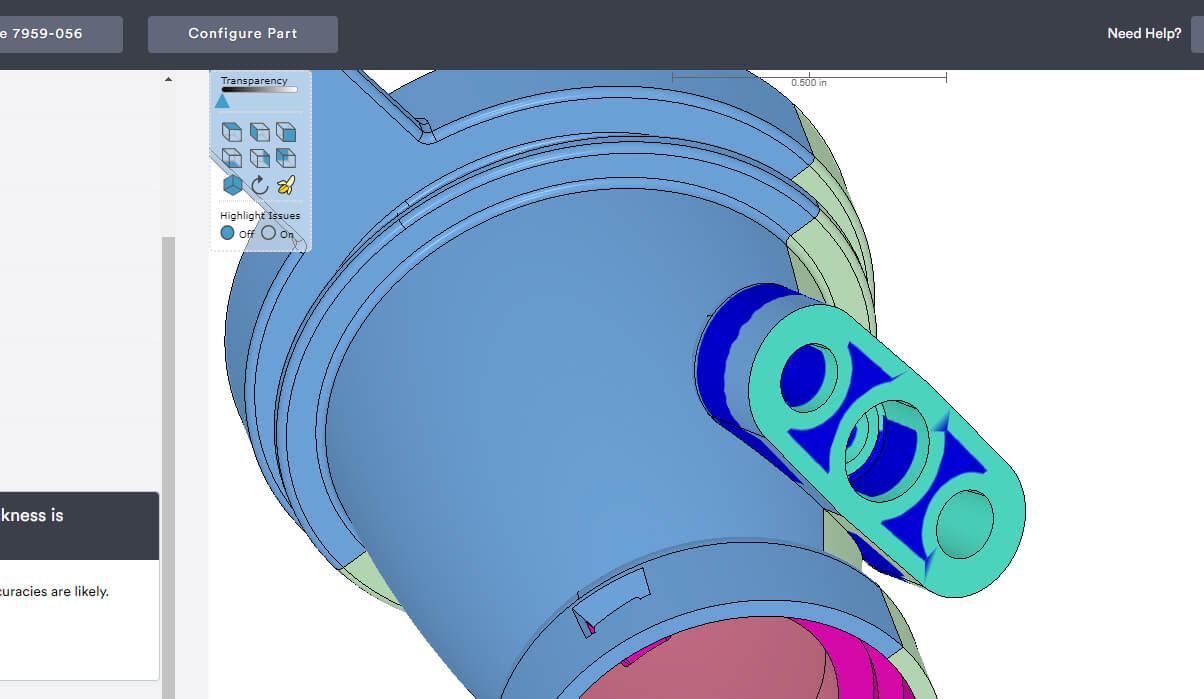Click the banana for scale icon
The height and width of the screenshot is (699, 1204).
pyautogui.click(x=285, y=183)
